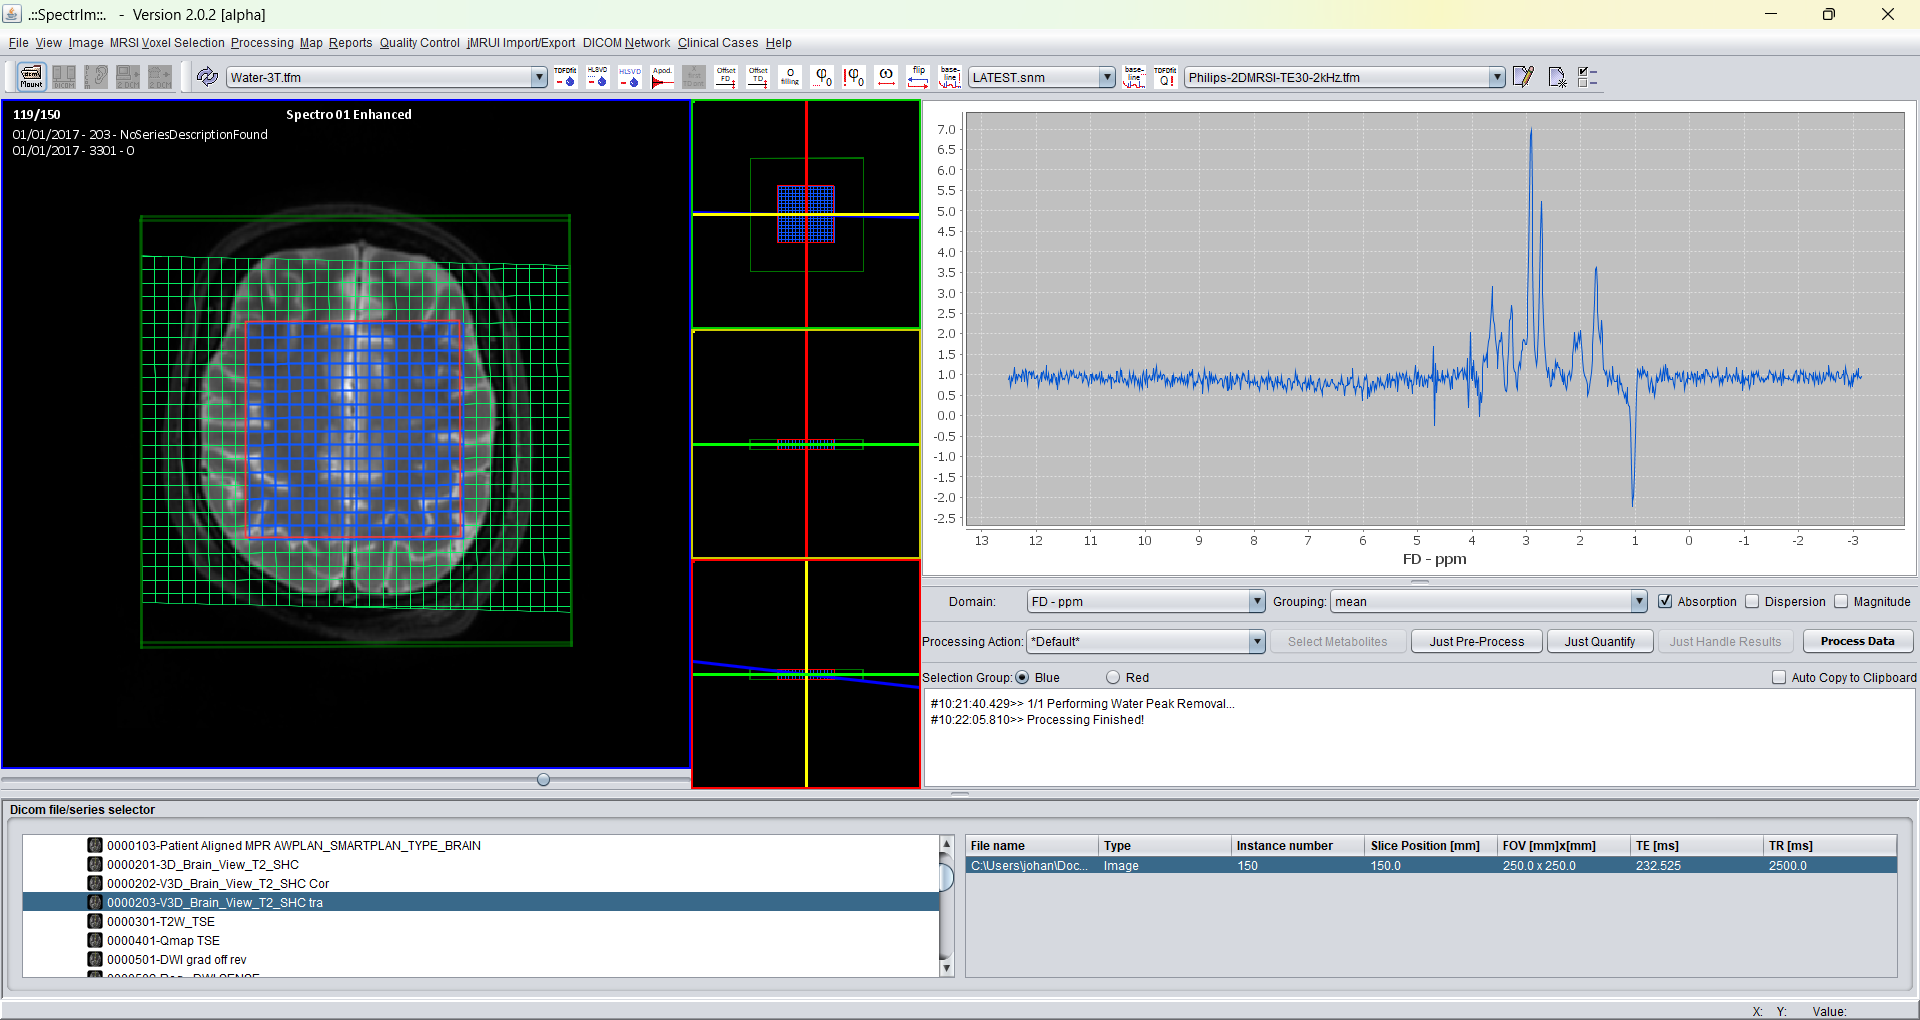Open the Philips-2DMRSI-TE30-2kHz.tfm dropdown
Viewport: 1920px width, 1020px height.
(1497, 77)
